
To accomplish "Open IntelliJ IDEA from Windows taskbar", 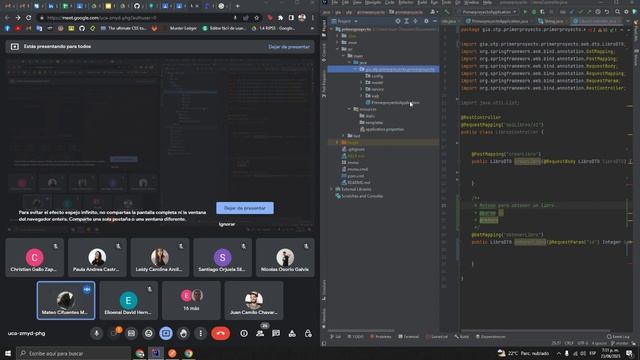I will [x=156, y=353].
